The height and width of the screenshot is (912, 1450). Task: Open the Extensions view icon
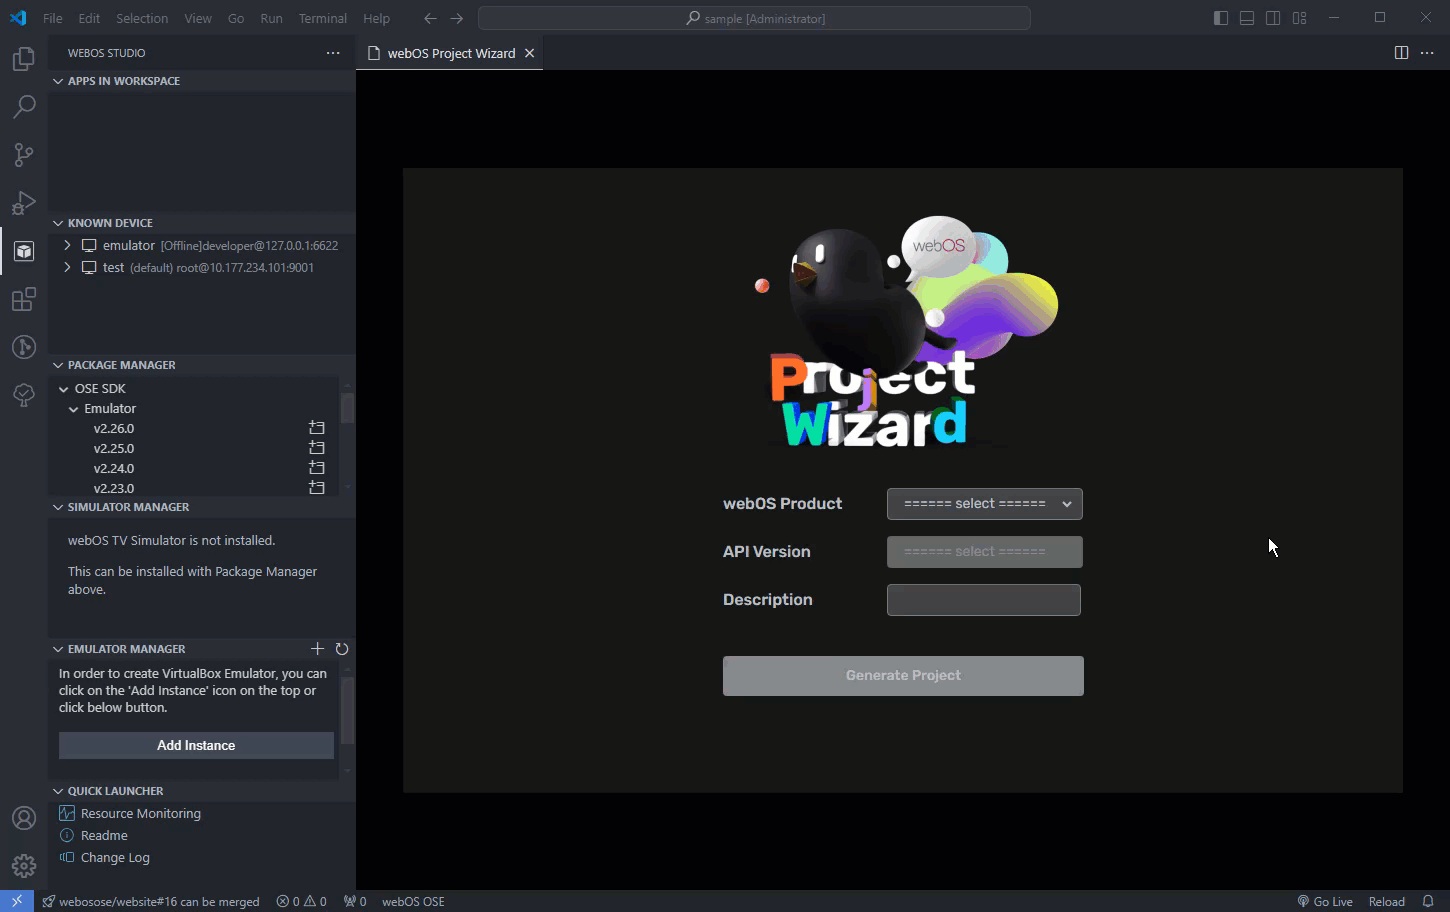(24, 299)
